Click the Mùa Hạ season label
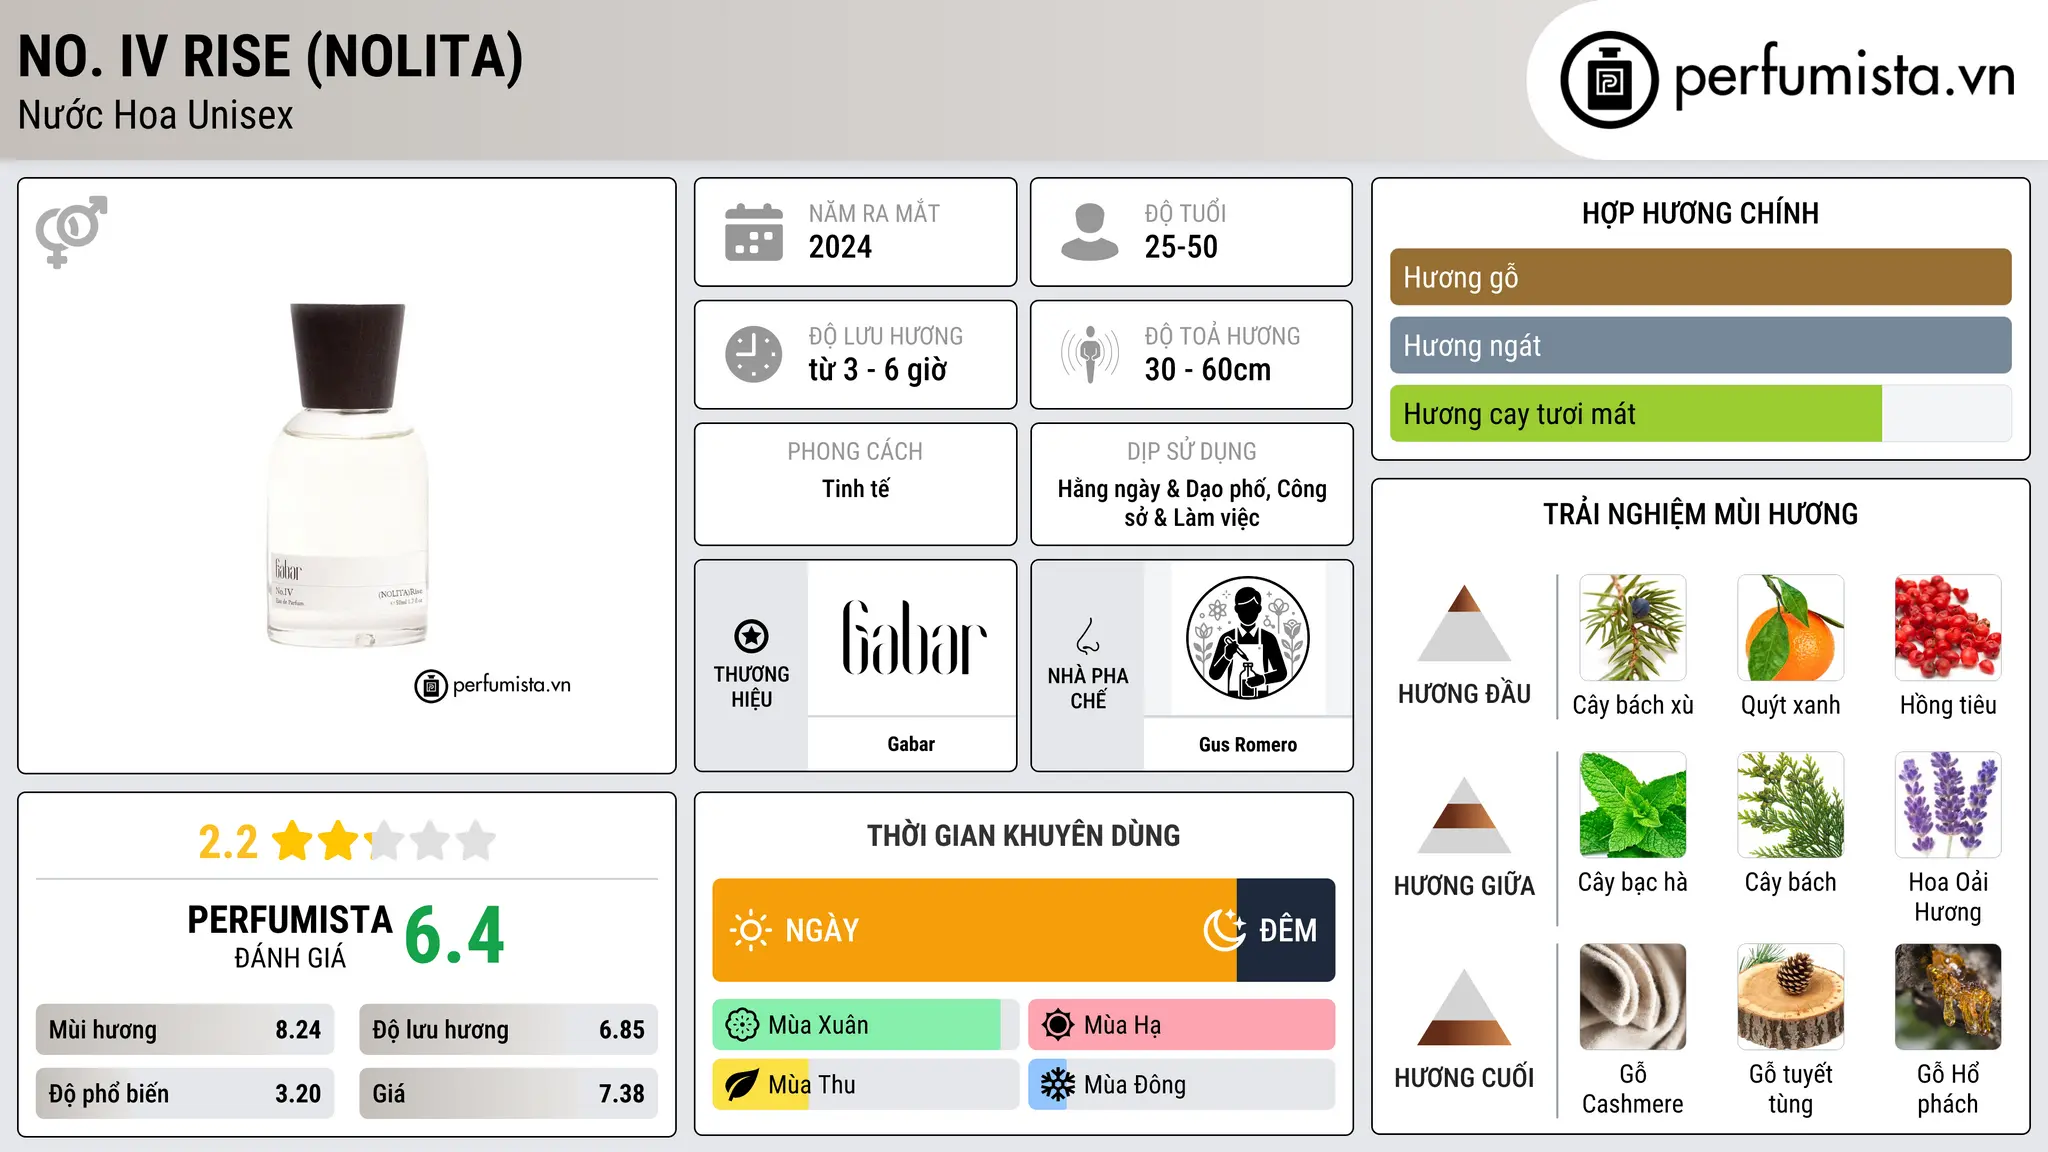Viewport: 2048px width, 1152px height. [1123, 1025]
